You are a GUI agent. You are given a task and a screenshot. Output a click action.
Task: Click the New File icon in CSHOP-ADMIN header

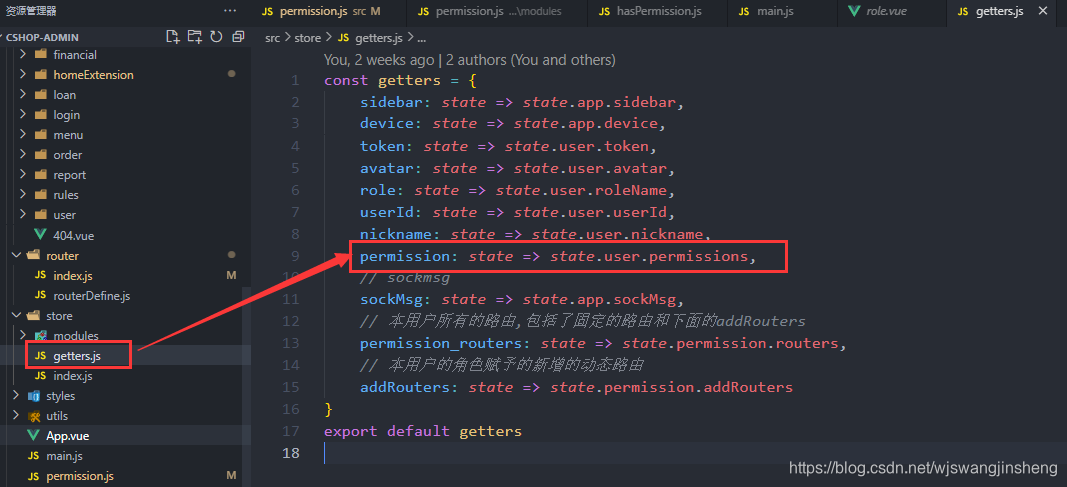[x=172, y=37]
